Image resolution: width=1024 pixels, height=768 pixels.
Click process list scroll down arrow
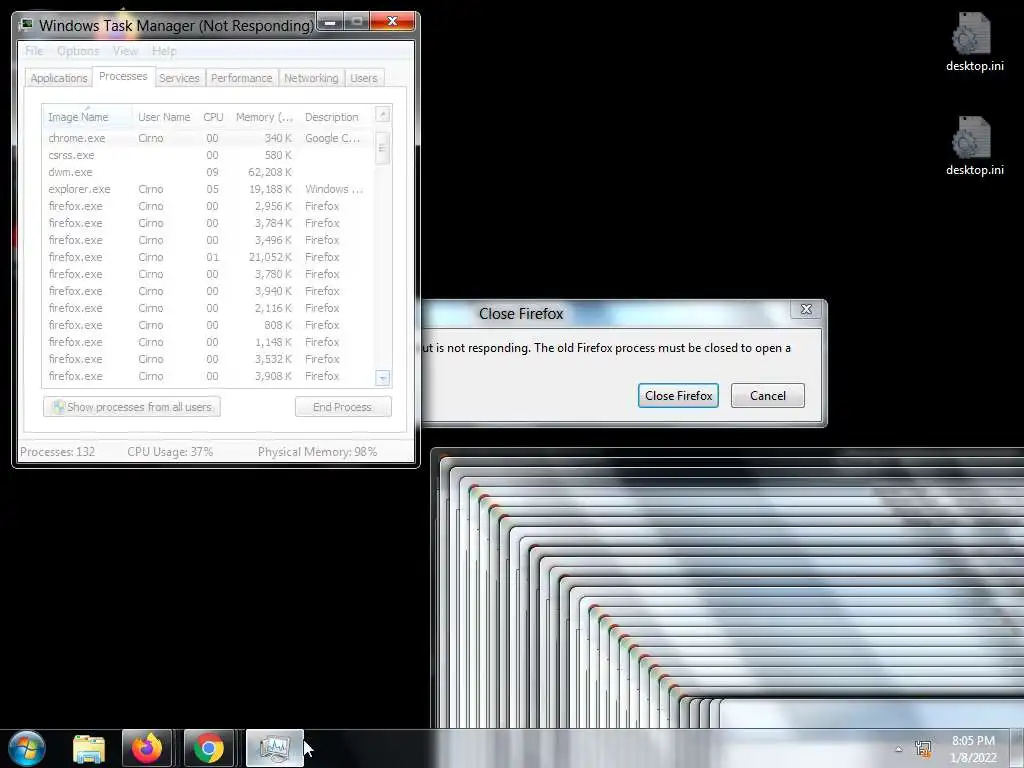coord(383,377)
